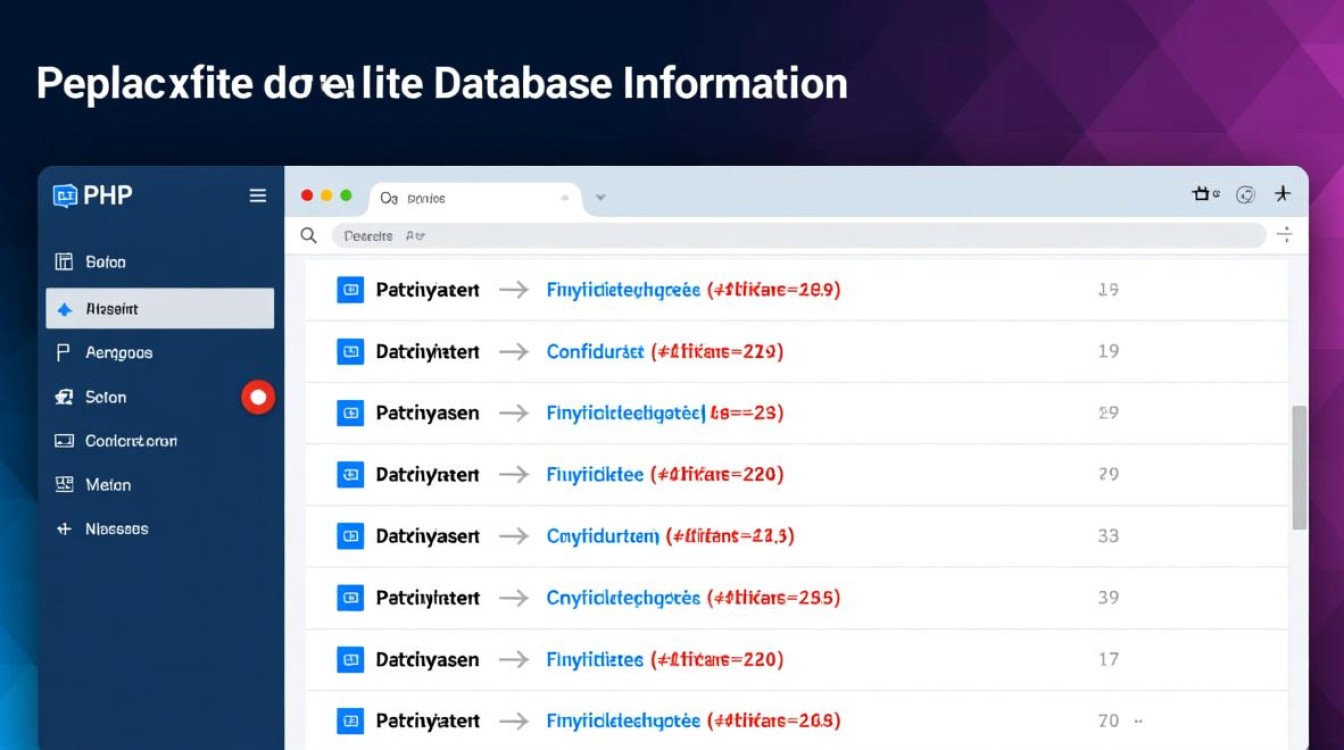
Task: Toggle the hamburger menu in the sidebar
Action: (x=258, y=195)
